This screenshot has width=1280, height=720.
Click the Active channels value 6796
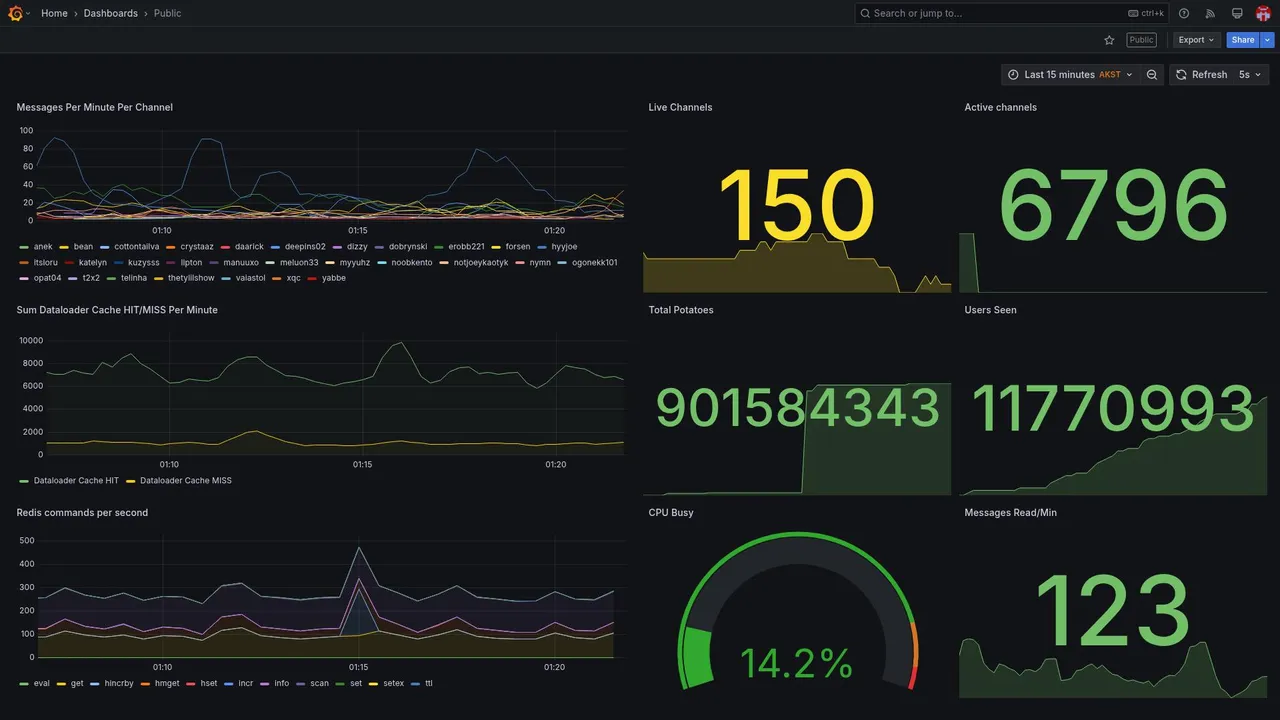coord(1113,205)
